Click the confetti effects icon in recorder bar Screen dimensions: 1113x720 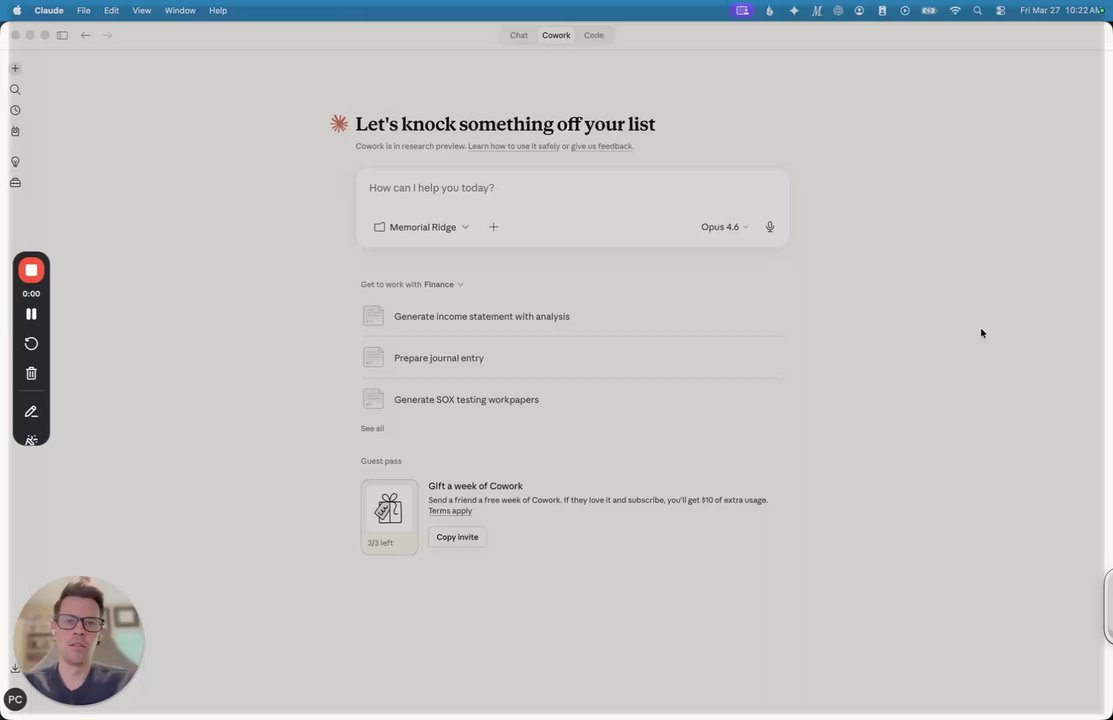pos(31,440)
